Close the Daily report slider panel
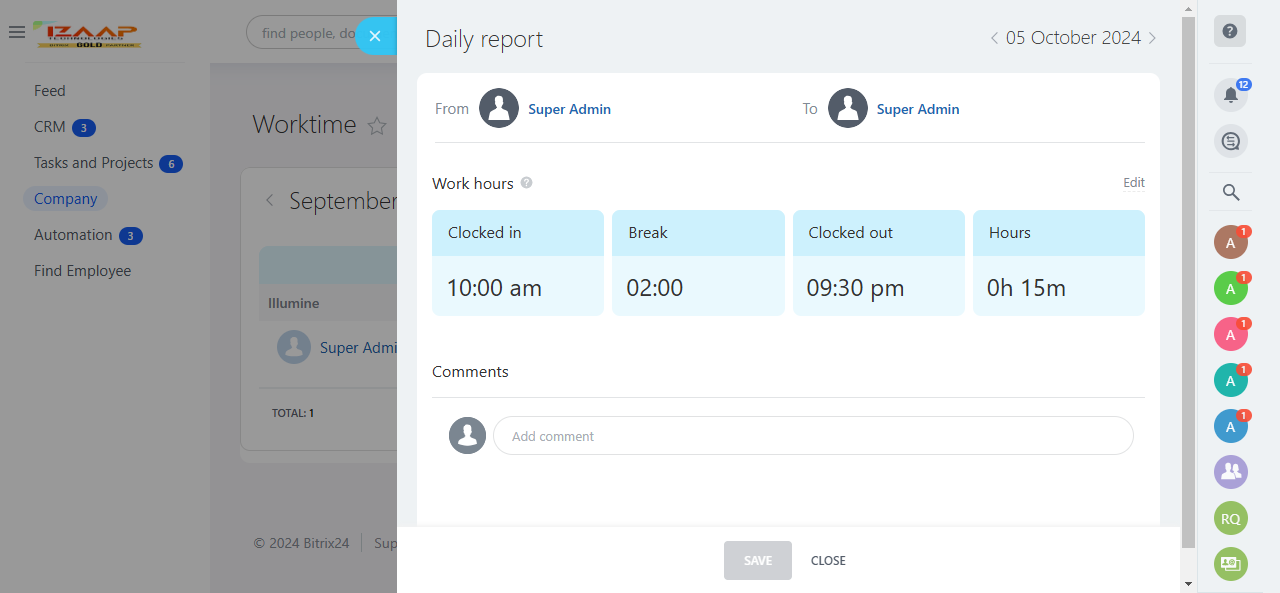The height and width of the screenshot is (593, 1280). pyautogui.click(x=375, y=36)
